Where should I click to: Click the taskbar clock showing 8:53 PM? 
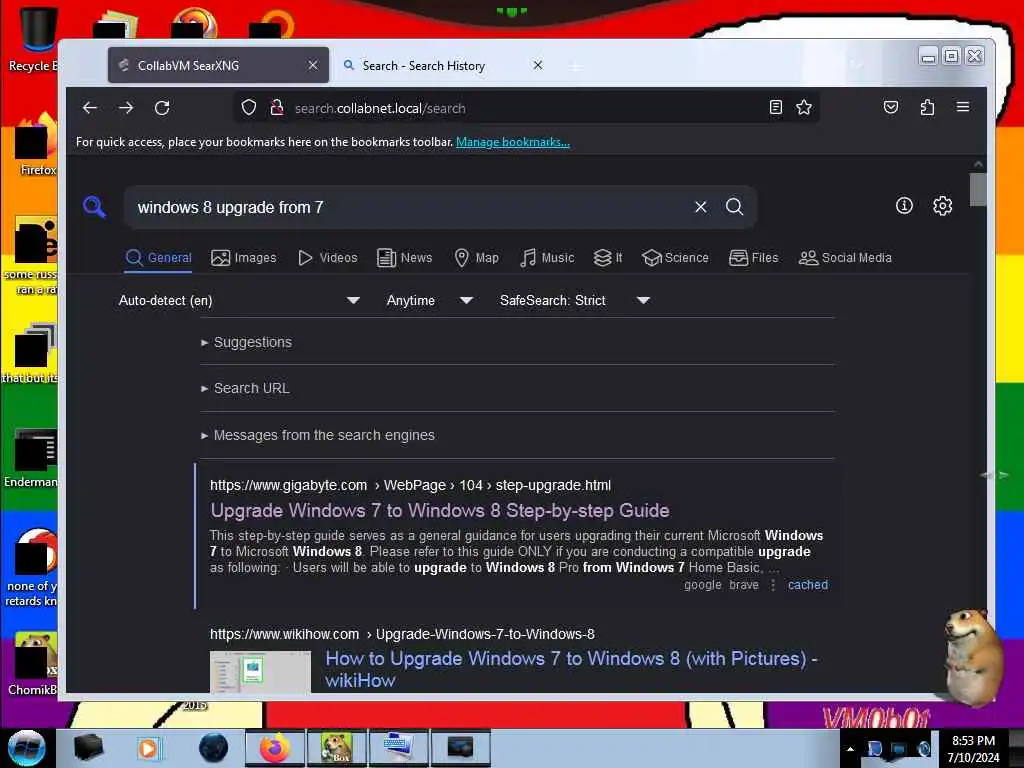click(x=973, y=749)
